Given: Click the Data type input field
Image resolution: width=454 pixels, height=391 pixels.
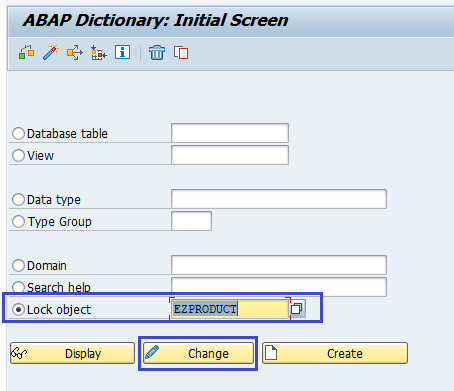Looking at the screenshot, I should pyautogui.click(x=279, y=199).
